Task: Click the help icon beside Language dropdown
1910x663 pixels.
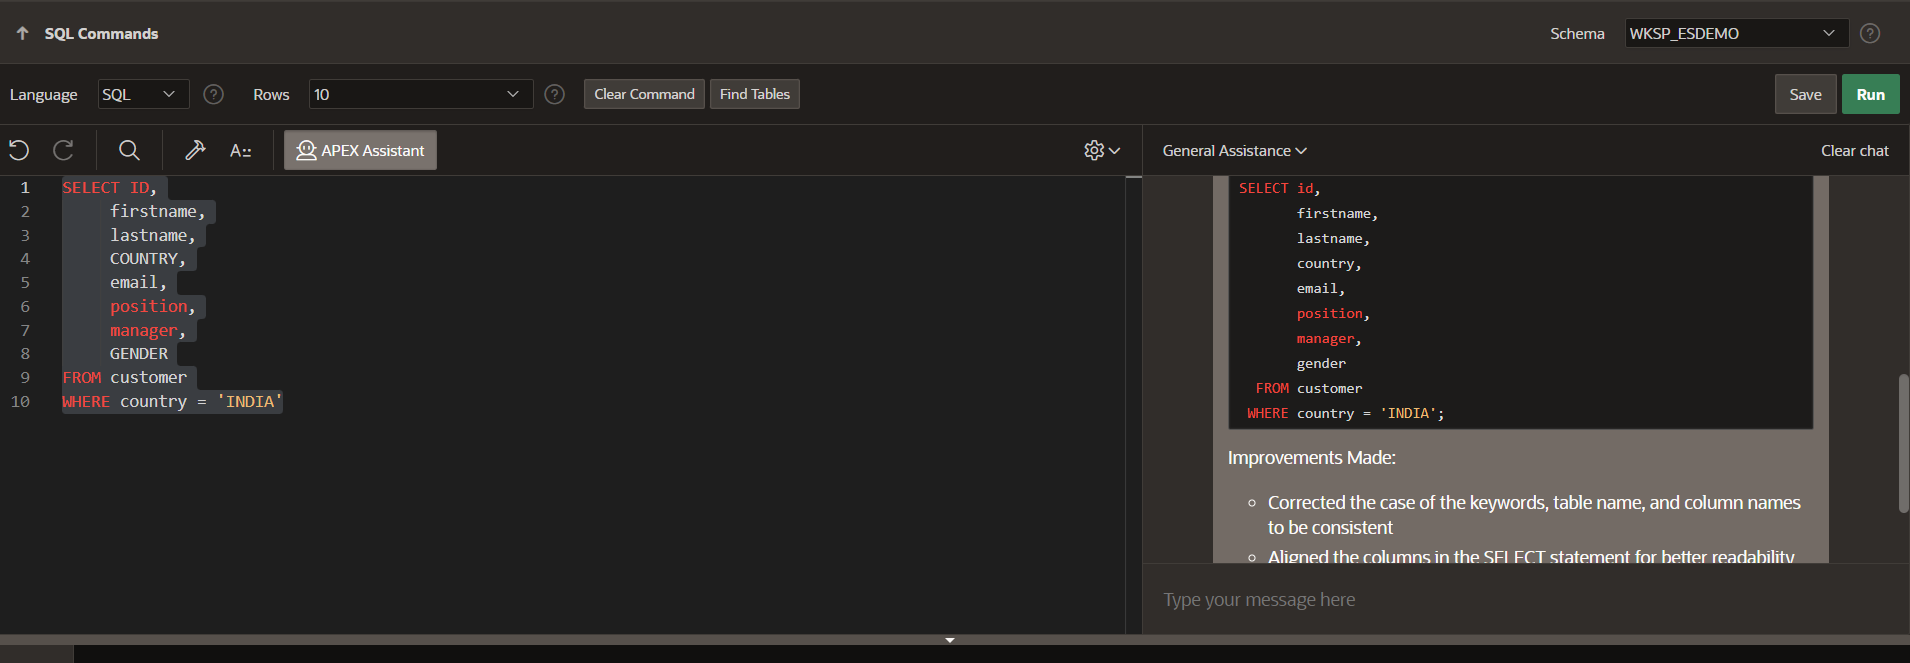Action: (x=213, y=94)
